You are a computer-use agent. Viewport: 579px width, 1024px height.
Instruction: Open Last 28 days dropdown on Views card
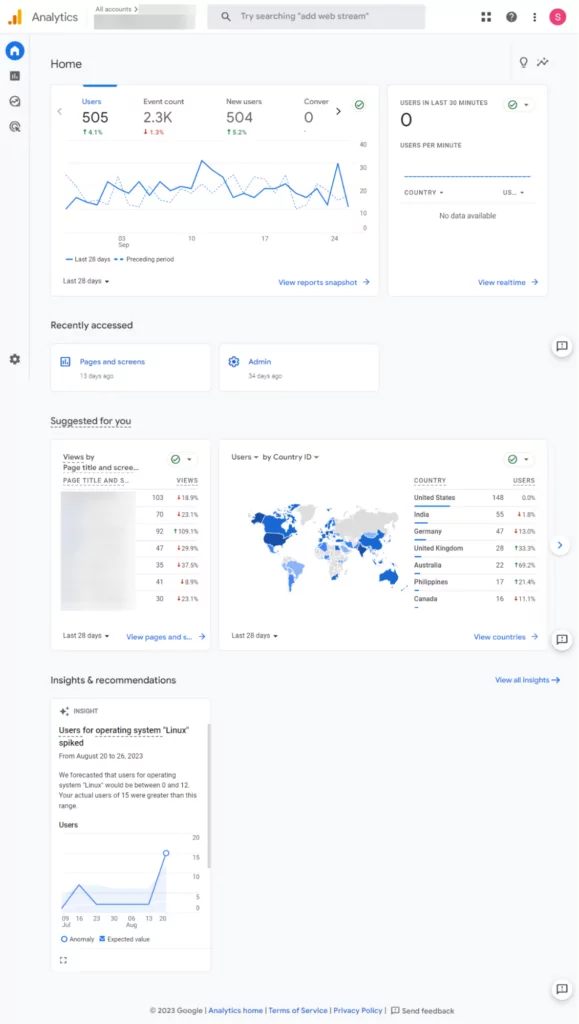pos(86,635)
